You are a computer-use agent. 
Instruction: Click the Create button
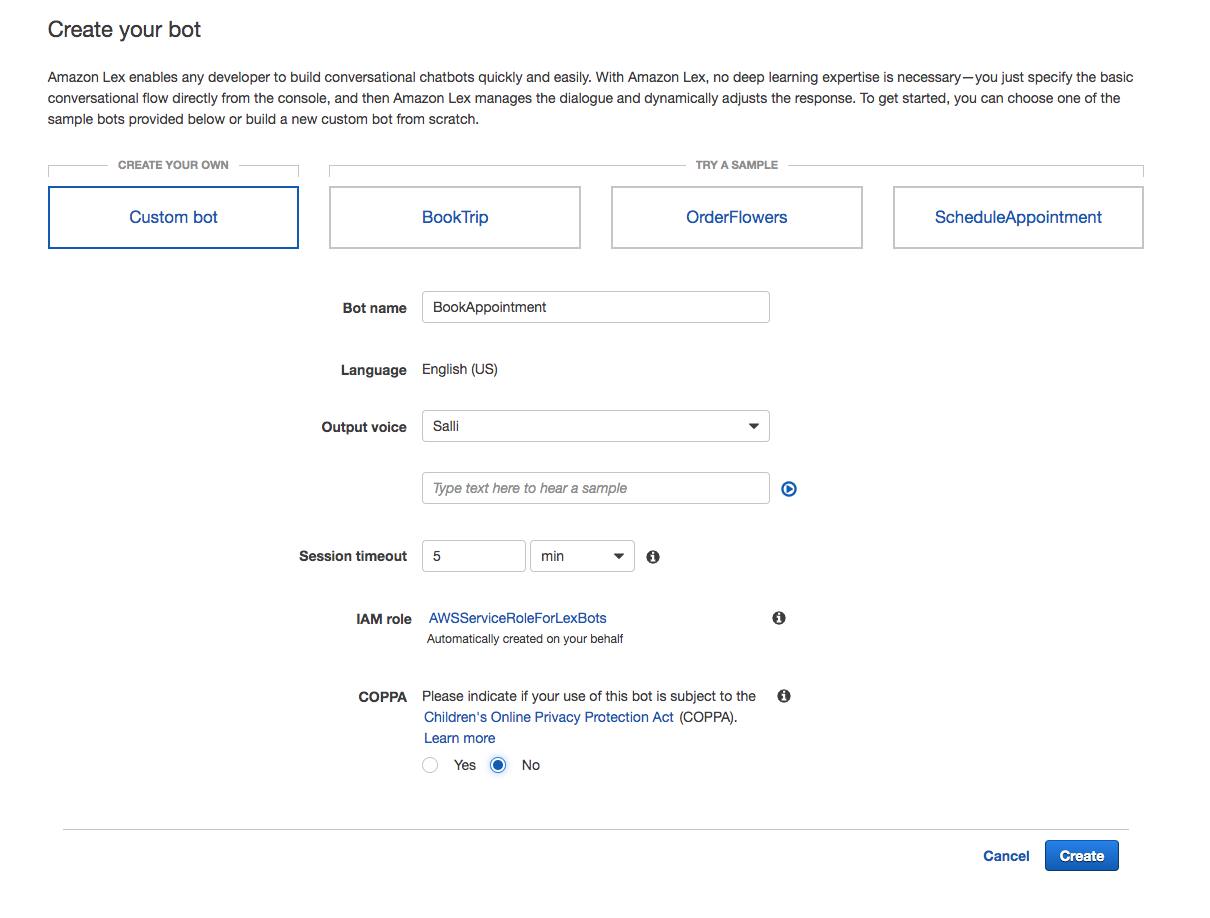[1082, 856]
